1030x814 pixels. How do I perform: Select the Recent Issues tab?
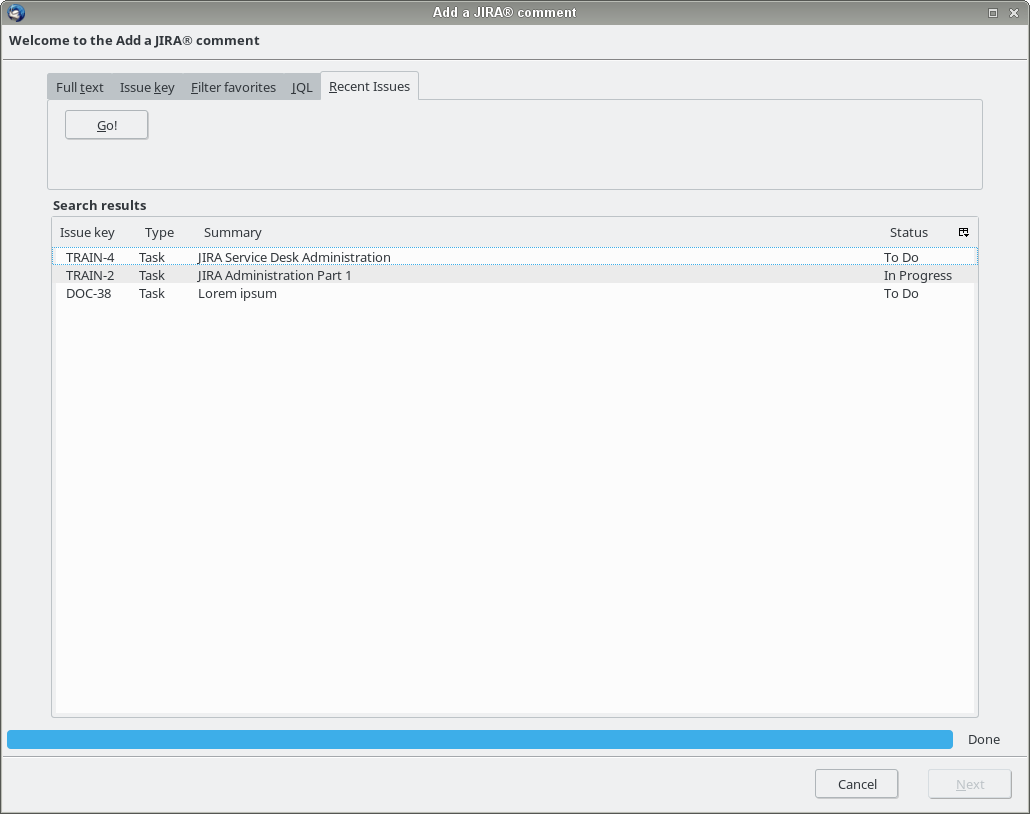click(x=369, y=87)
